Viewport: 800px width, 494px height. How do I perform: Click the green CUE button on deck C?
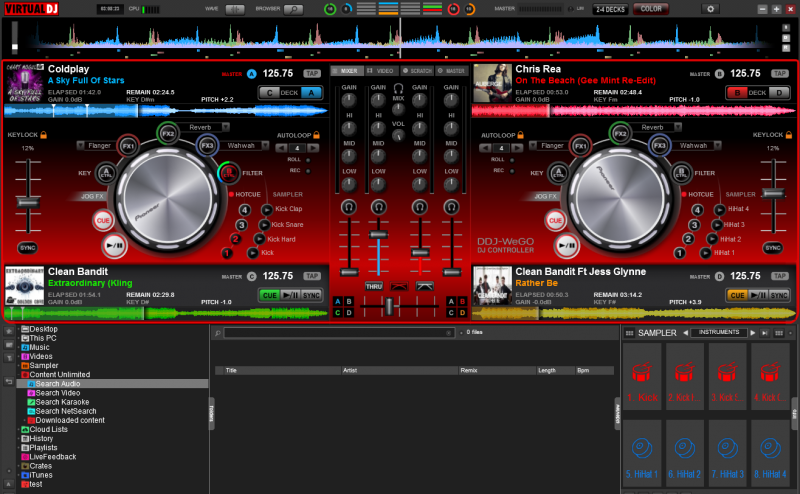coord(269,295)
